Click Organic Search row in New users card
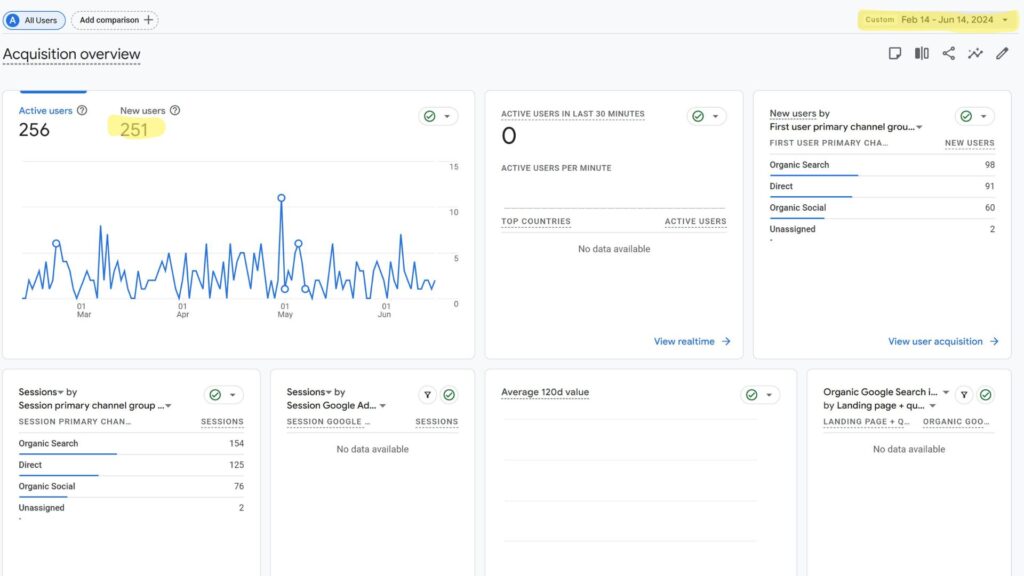 point(882,165)
